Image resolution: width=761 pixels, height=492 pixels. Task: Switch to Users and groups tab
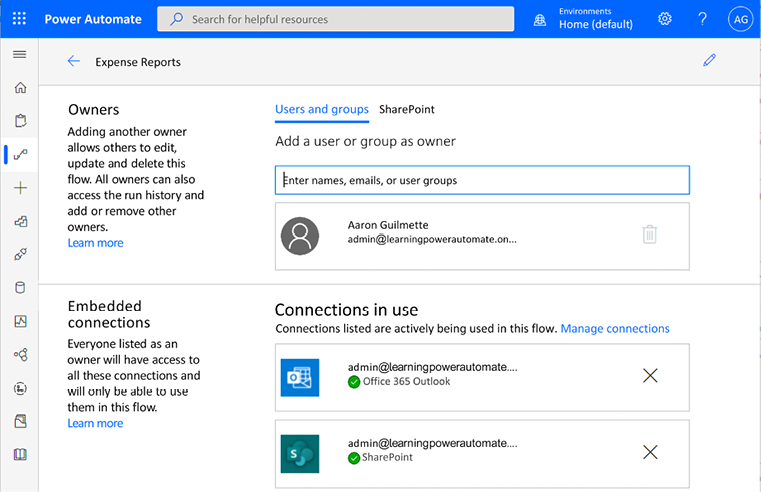click(x=322, y=110)
